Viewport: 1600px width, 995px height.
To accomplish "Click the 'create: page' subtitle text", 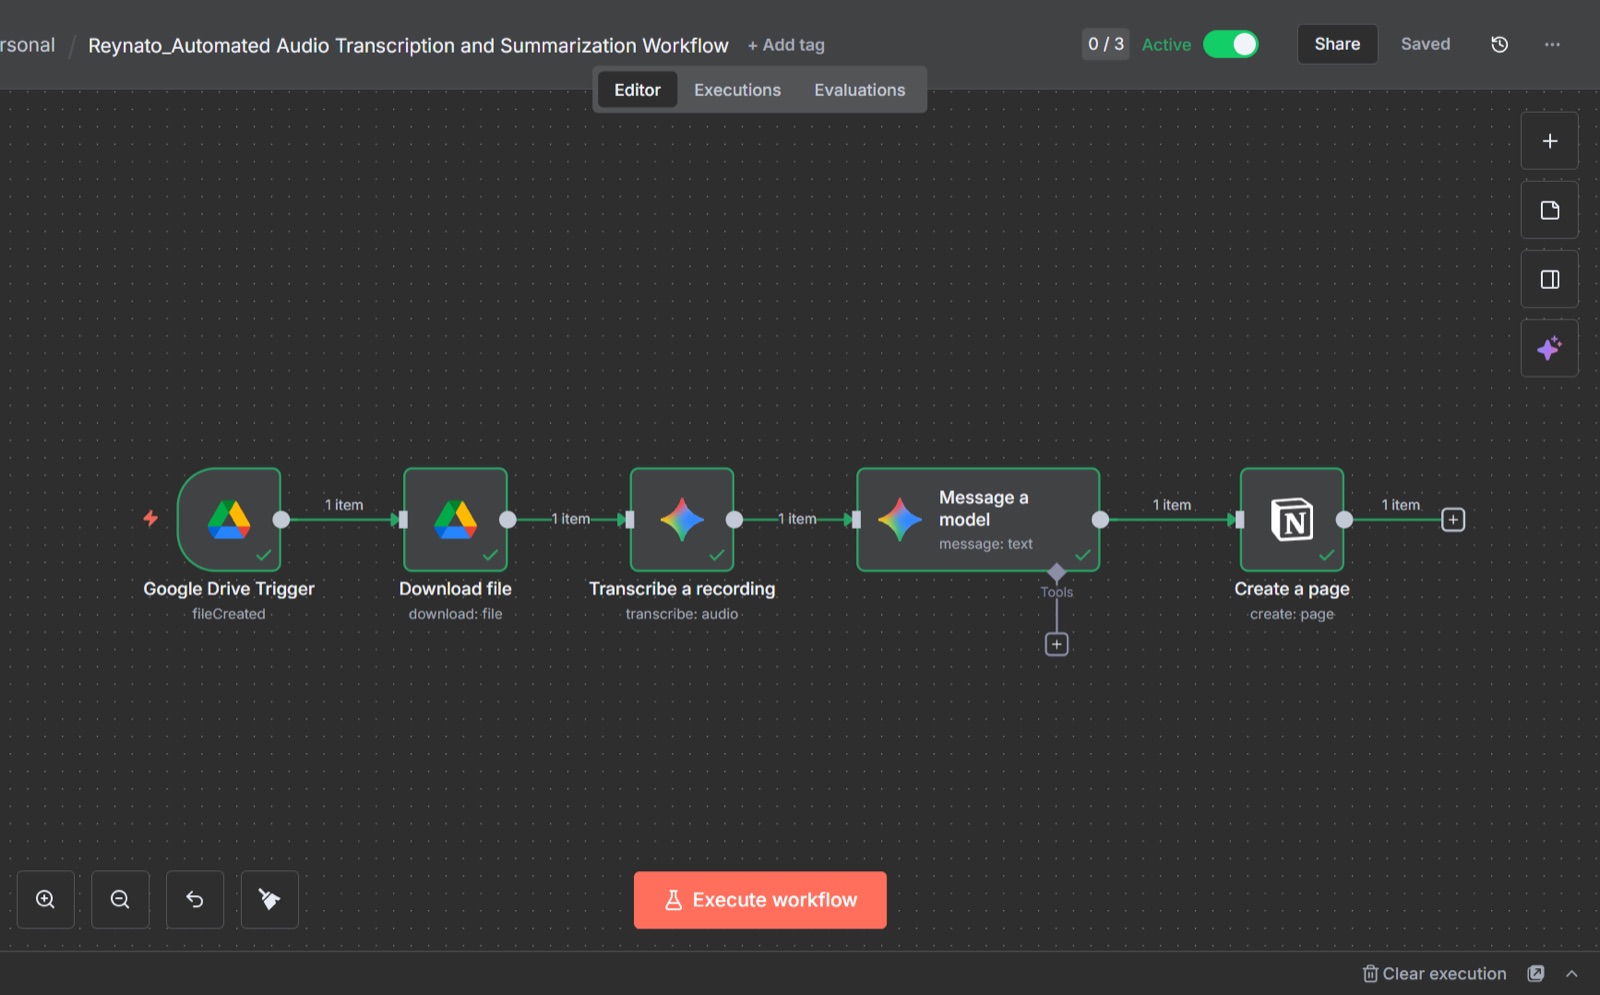I will point(1292,614).
